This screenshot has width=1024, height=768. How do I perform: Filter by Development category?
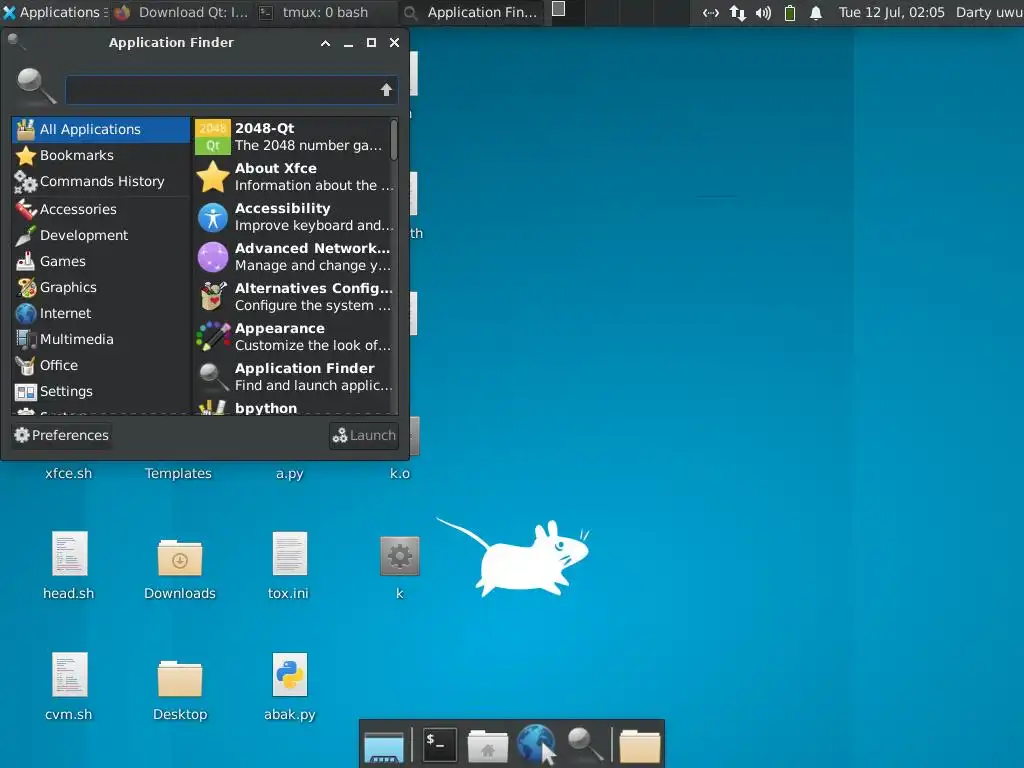[101, 235]
